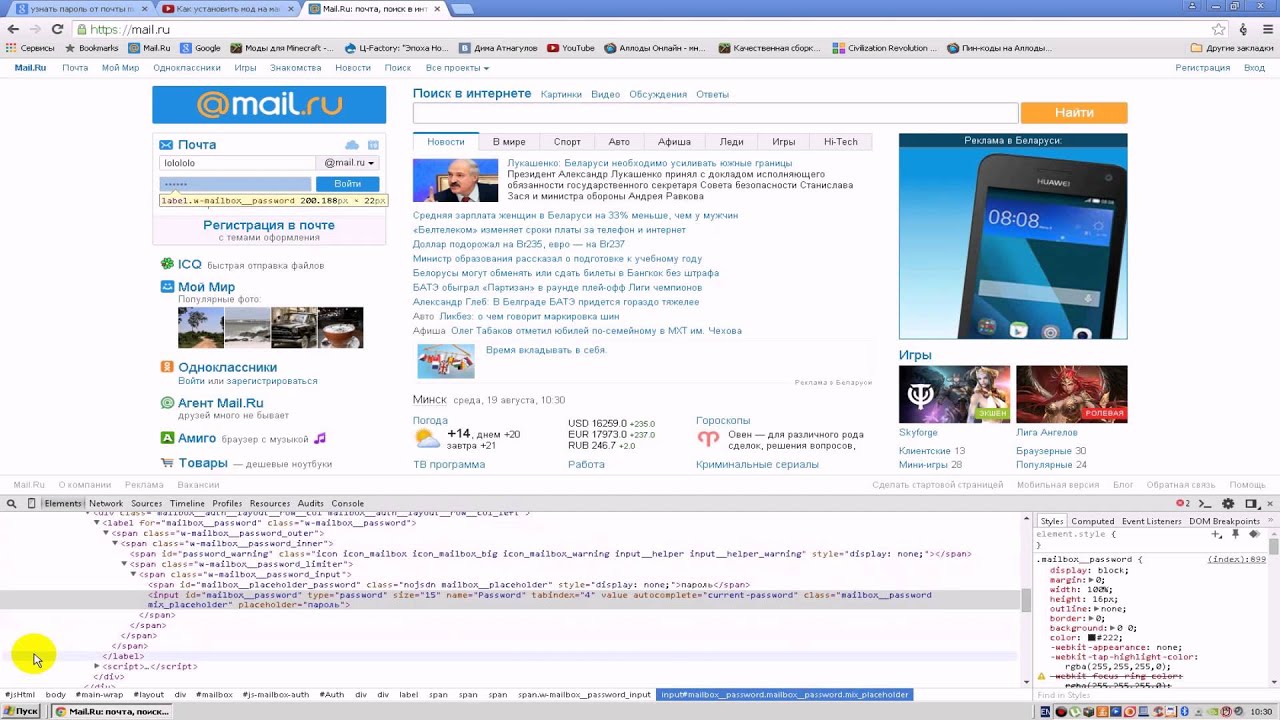The width and height of the screenshot is (1280, 720).
Task: Click the cloud icon in the Почта box
Action: (x=352, y=145)
